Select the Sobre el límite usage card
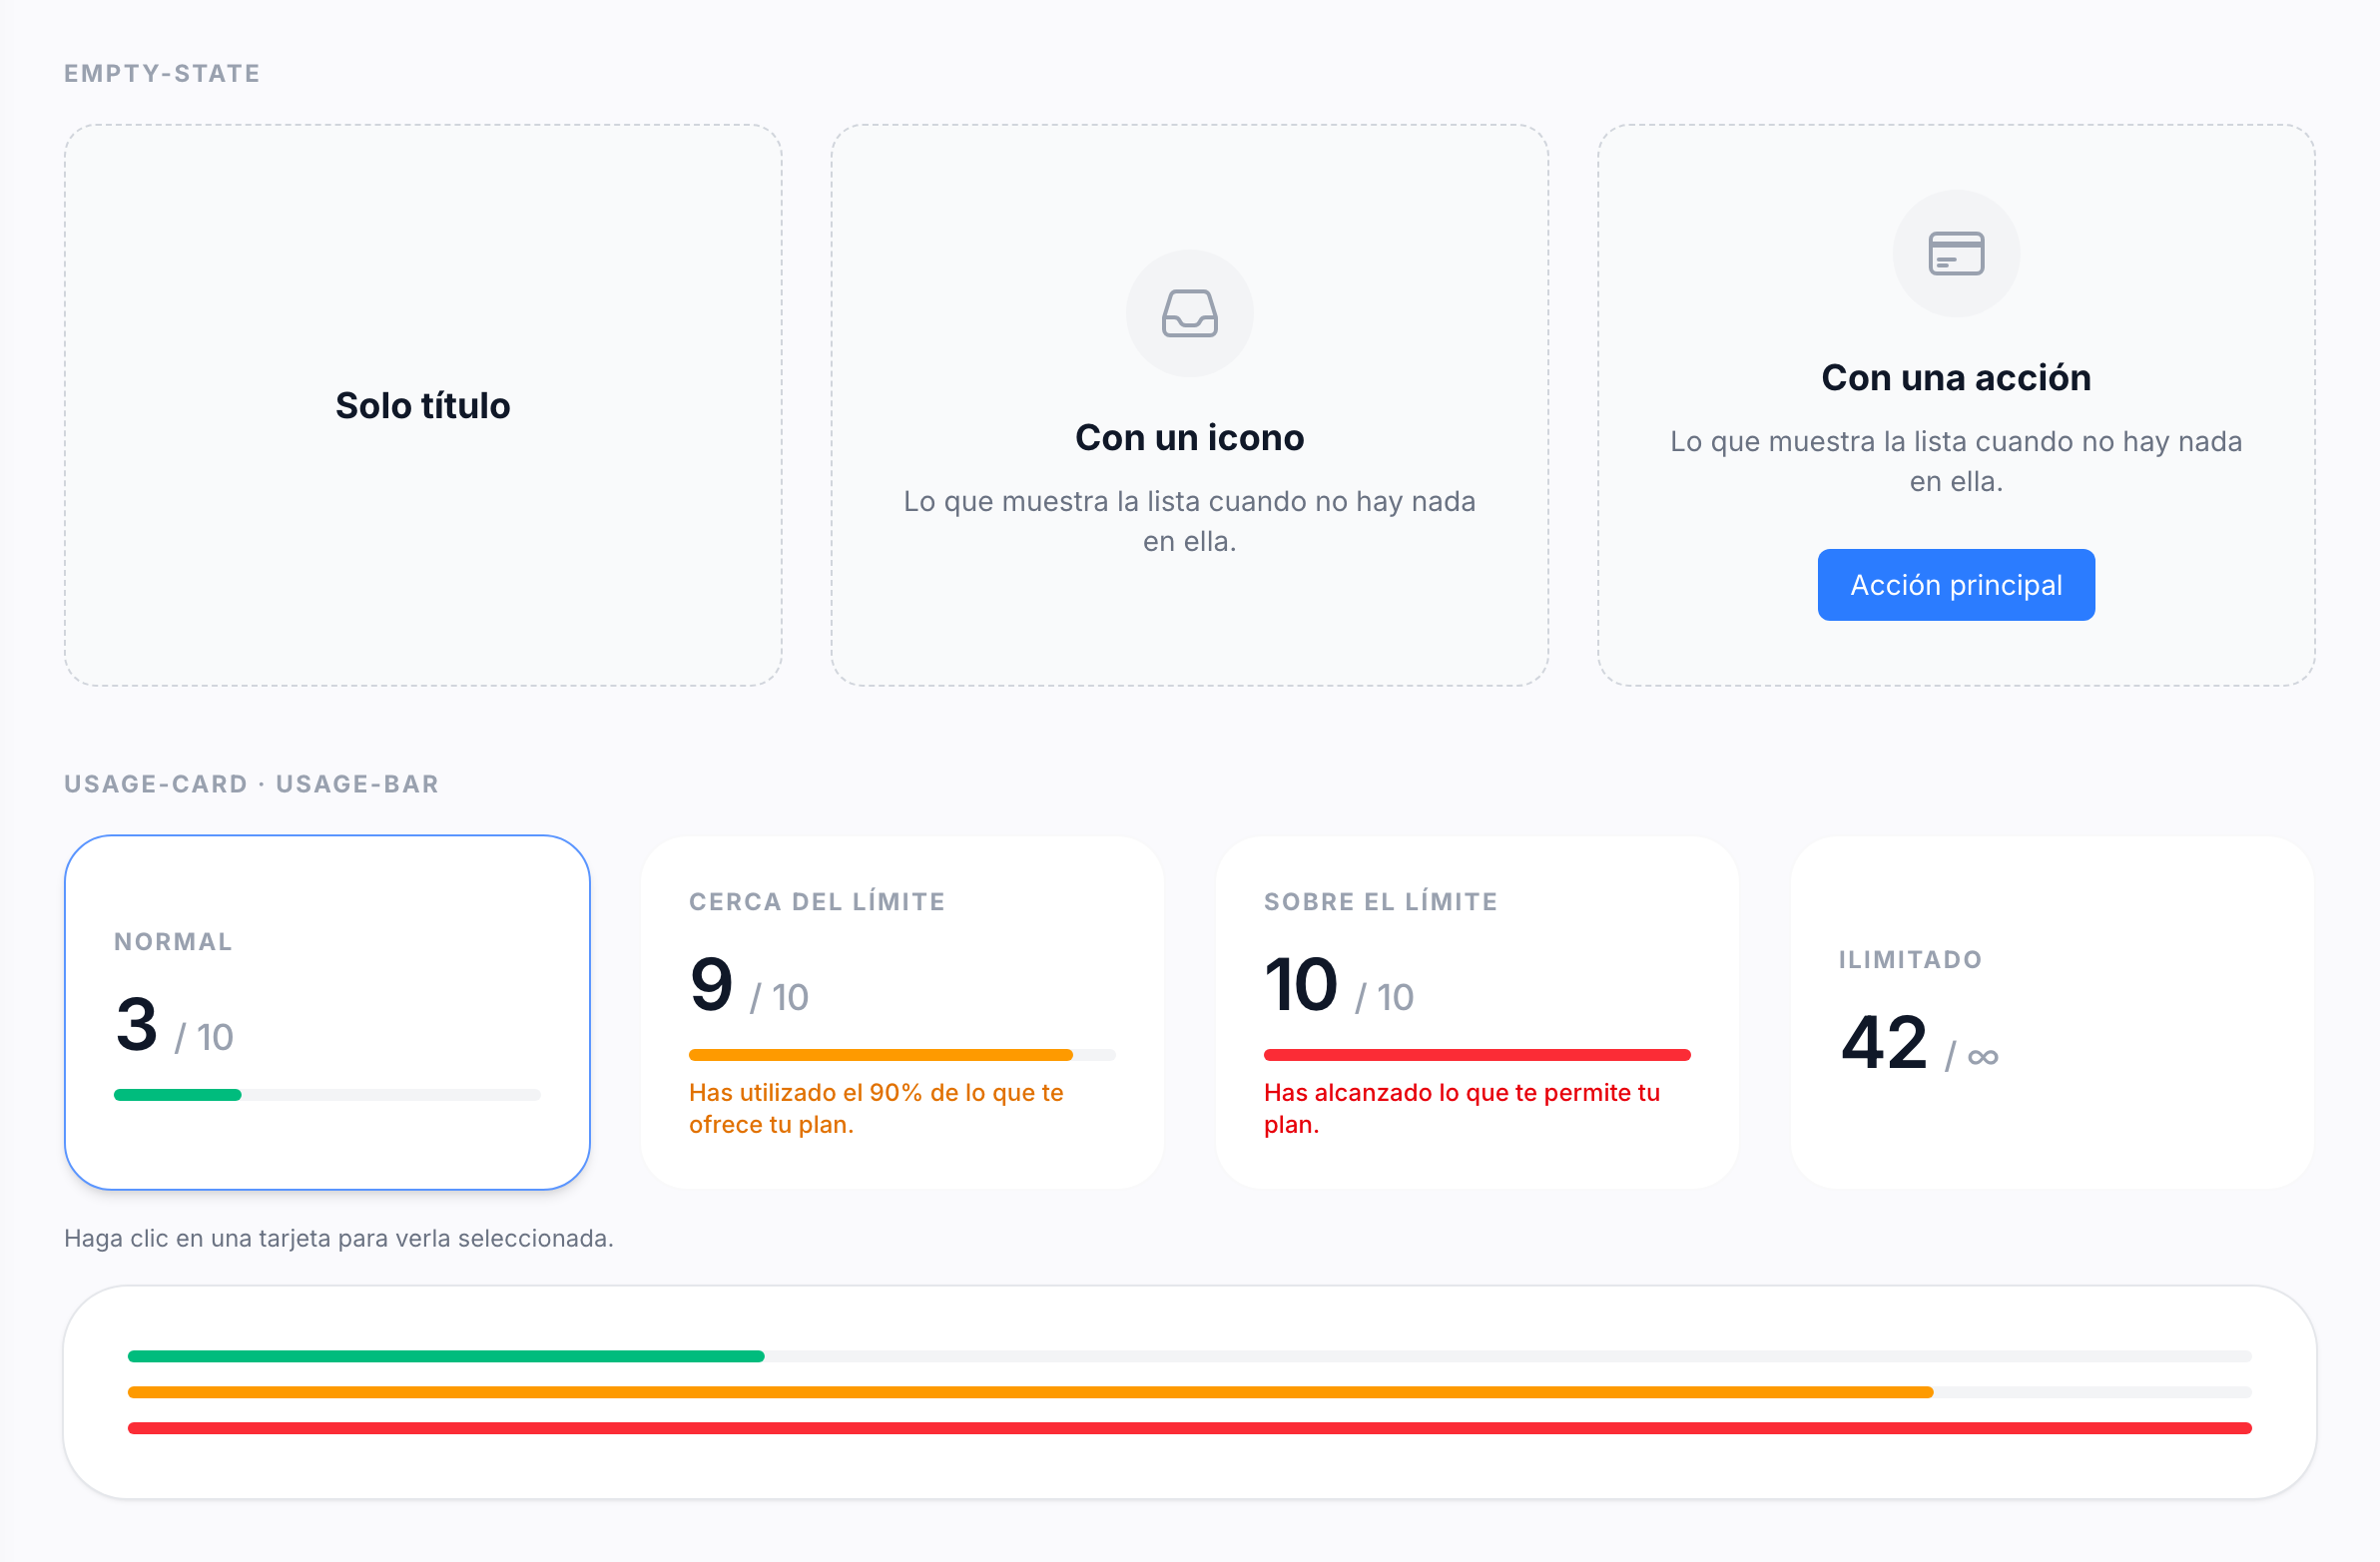 point(1476,1012)
